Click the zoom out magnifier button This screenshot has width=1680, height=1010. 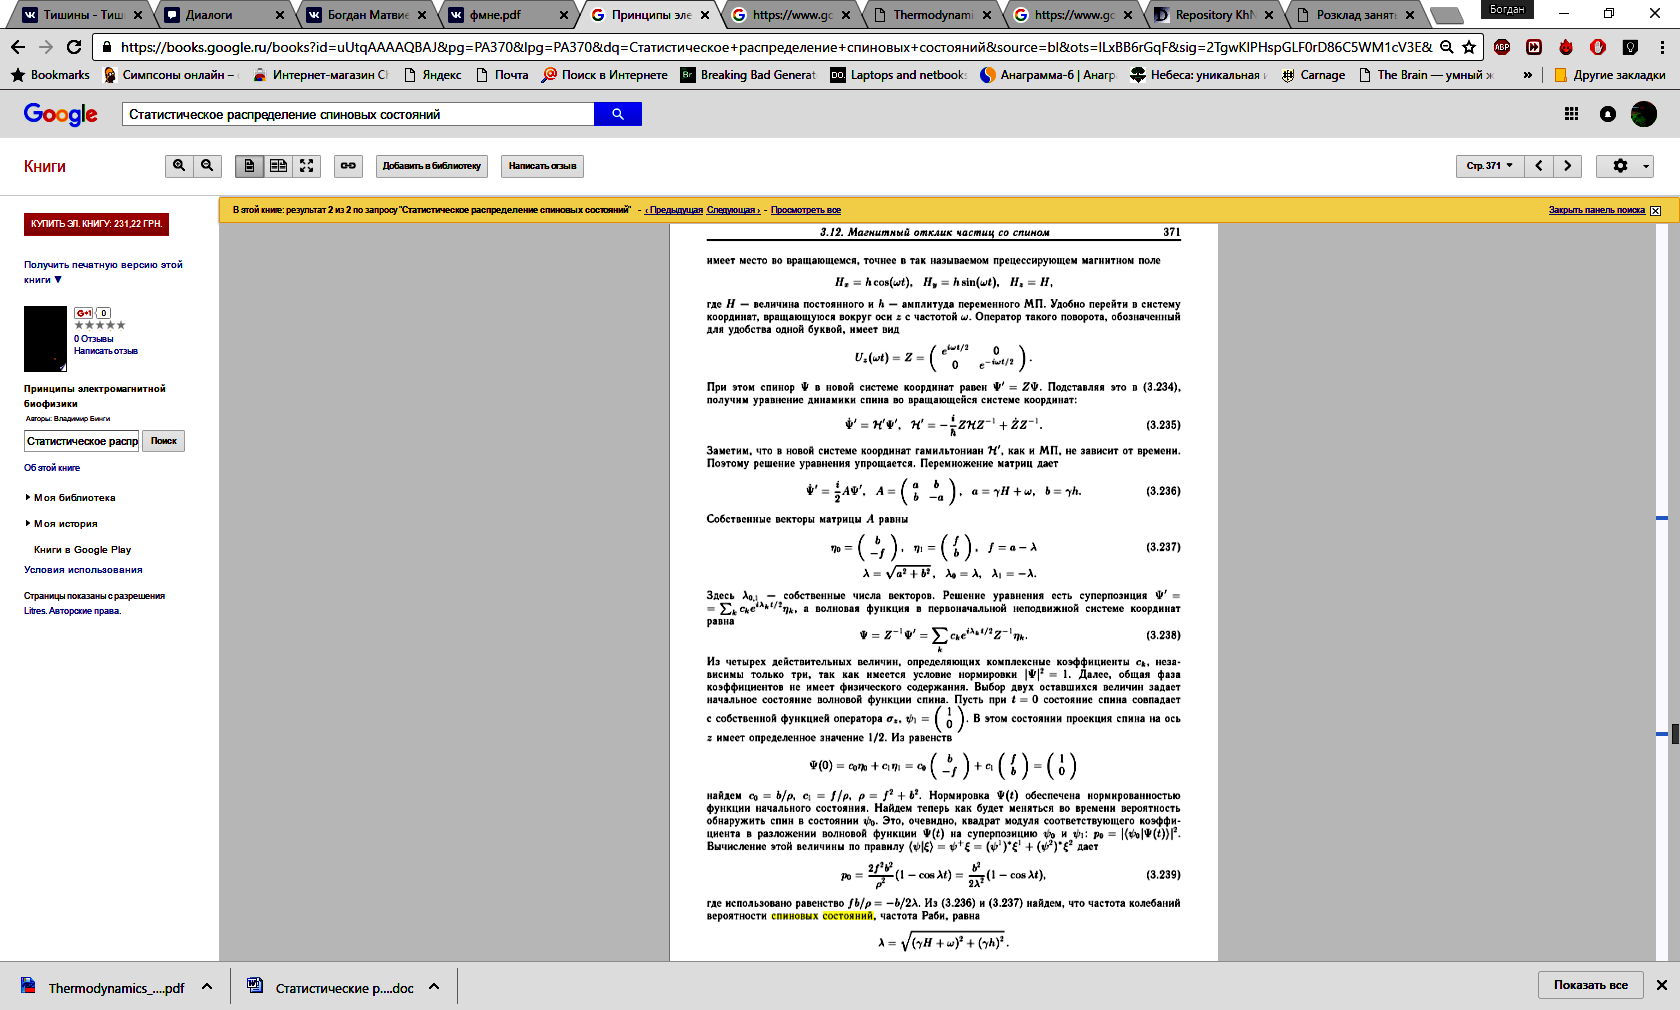pos(207,166)
